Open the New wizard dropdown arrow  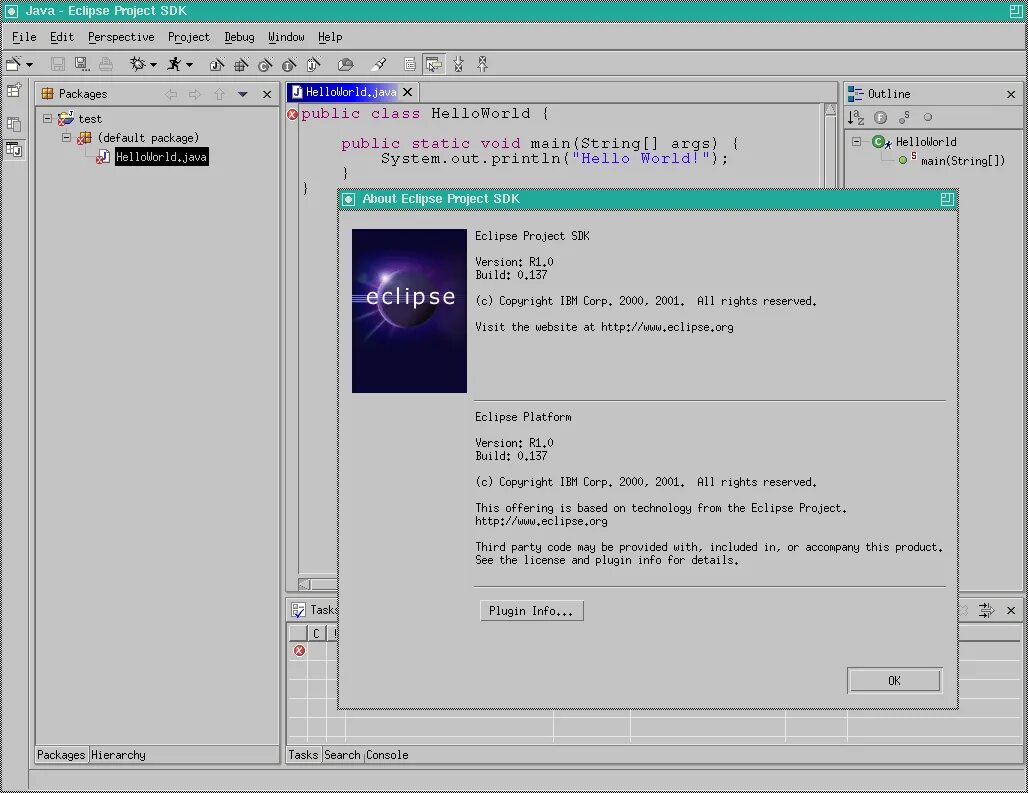30,65
